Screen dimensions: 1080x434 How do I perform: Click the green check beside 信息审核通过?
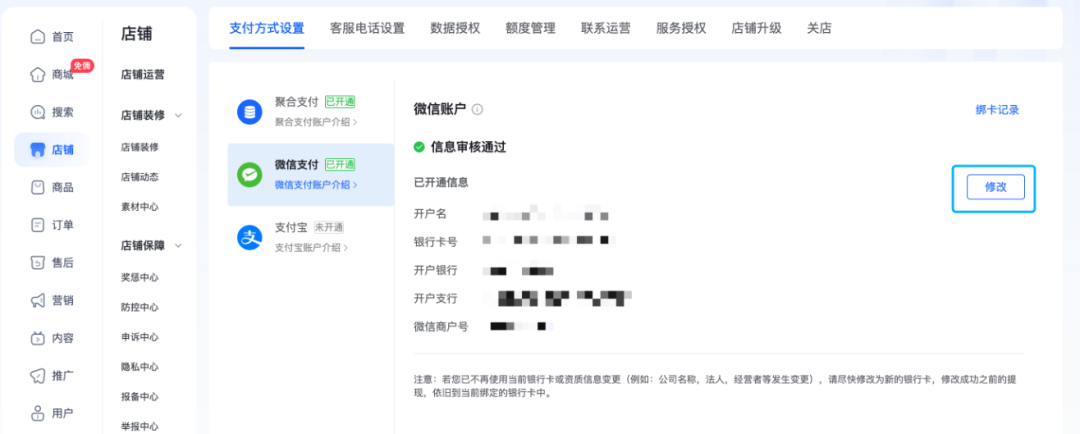pyautogui.click(x=419, y=147)
